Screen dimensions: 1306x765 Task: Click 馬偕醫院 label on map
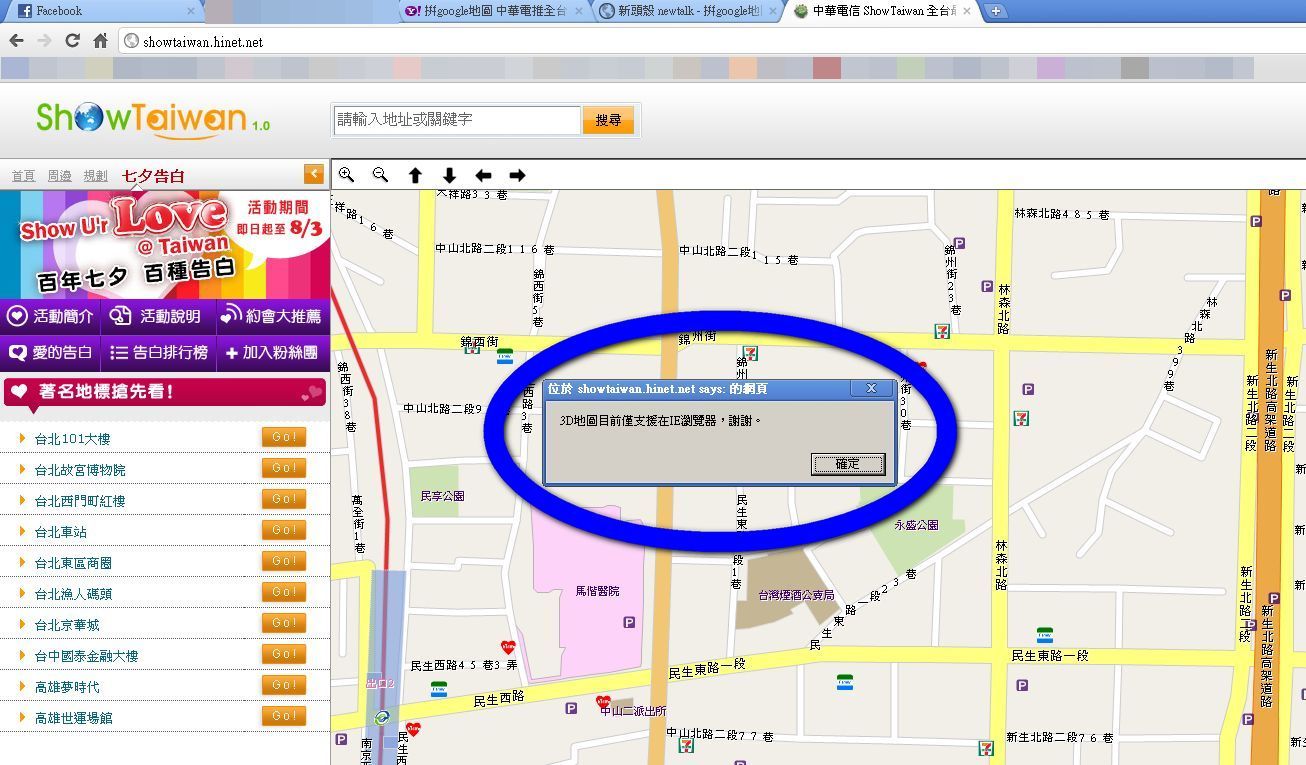pos(597,591)
